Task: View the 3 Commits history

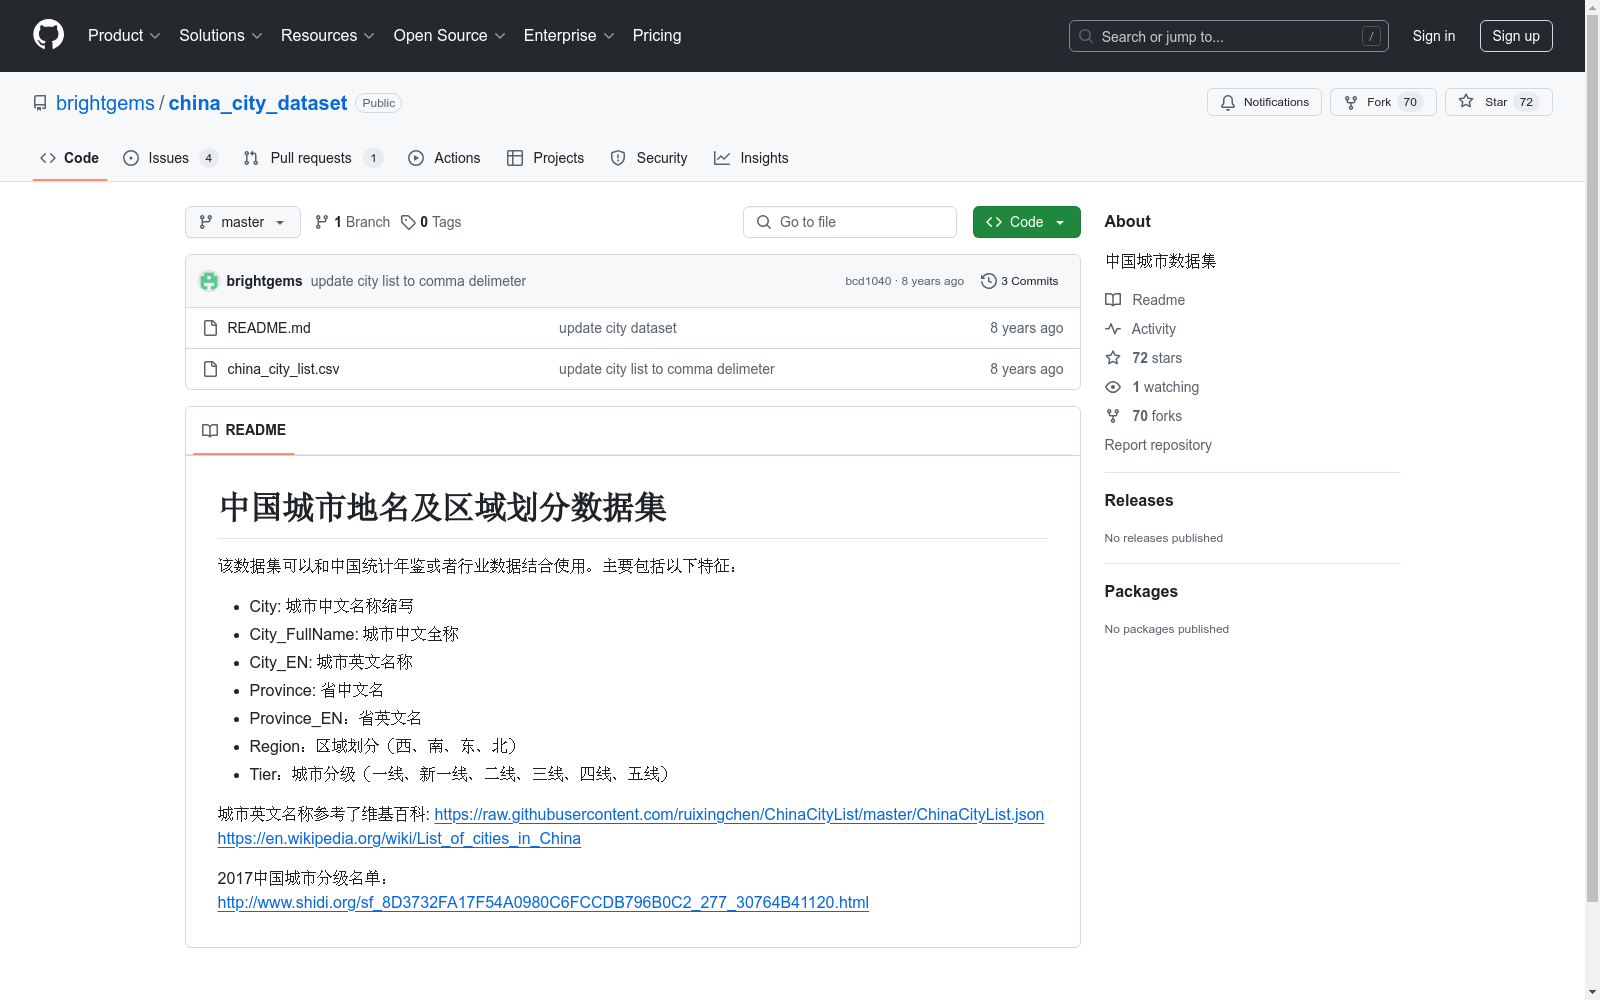Action: click(1020, 281)
